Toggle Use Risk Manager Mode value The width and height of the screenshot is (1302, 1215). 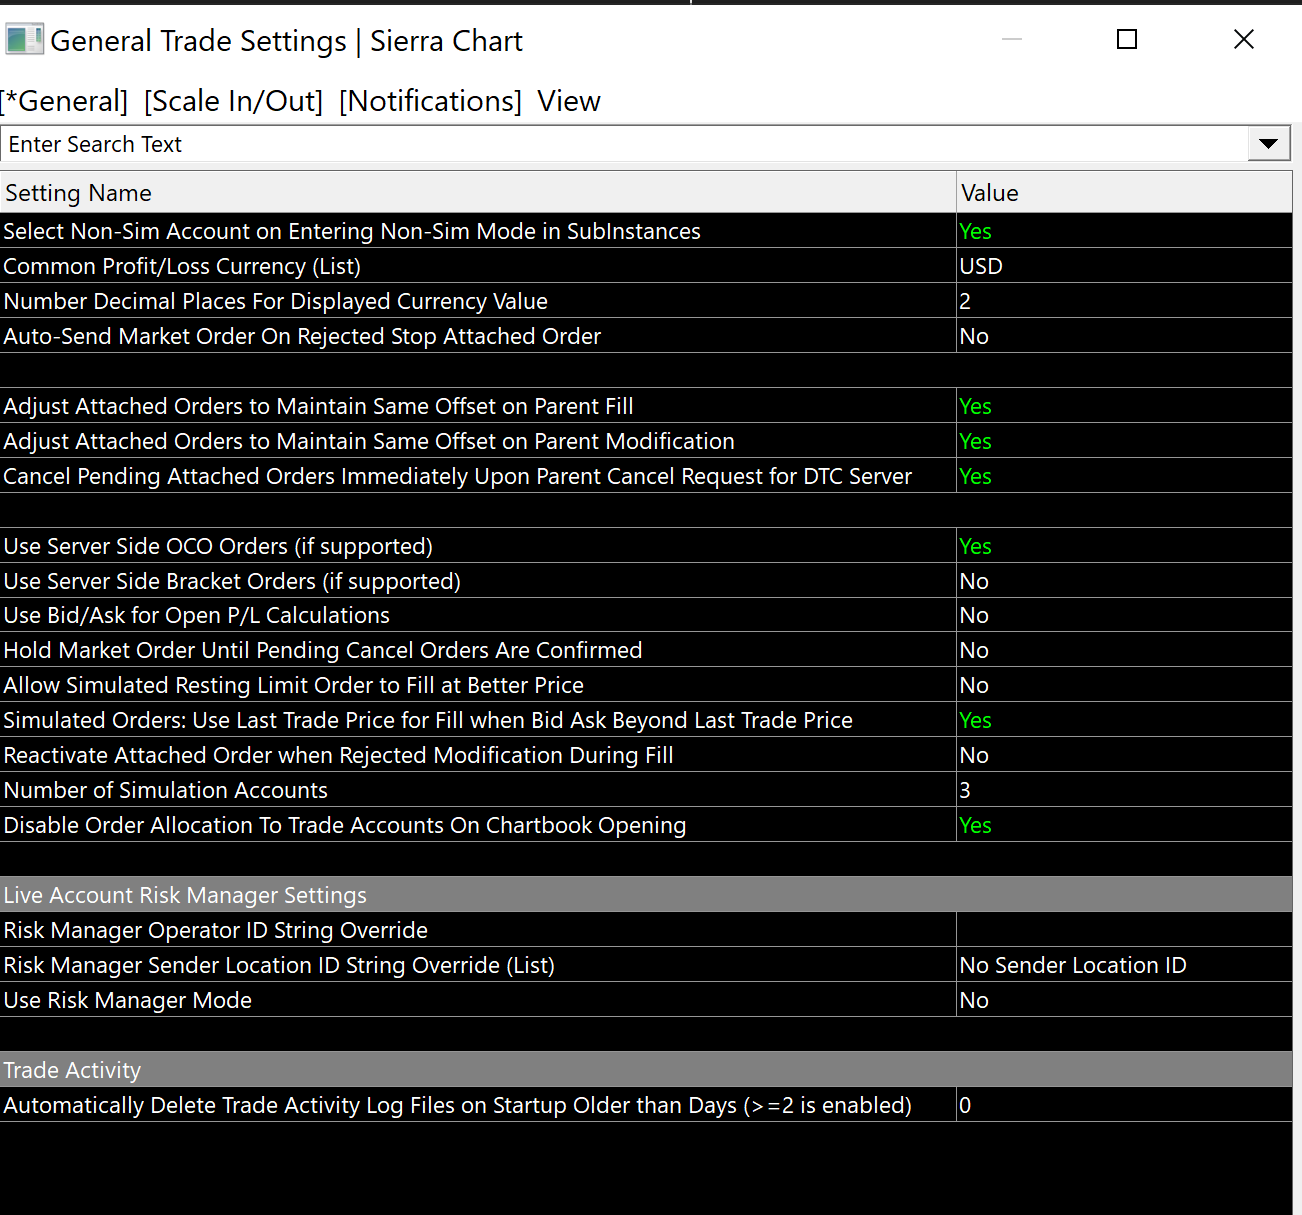point(974,1000)
